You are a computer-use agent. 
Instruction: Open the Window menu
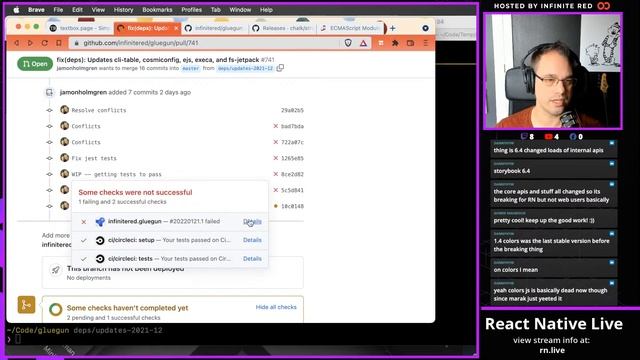pyautogui.click(x=240, y=10)
